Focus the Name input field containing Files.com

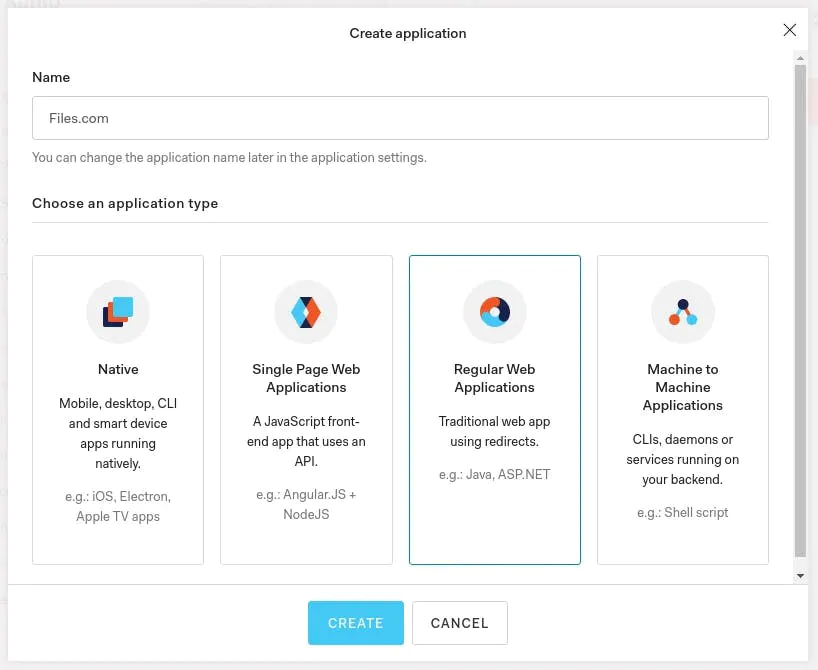click(400, 118)
